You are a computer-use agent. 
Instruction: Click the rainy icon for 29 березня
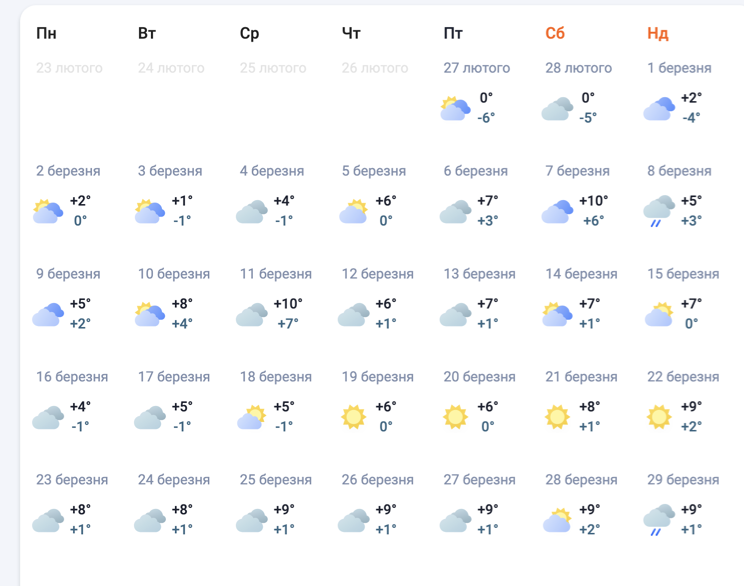point(659,519)
